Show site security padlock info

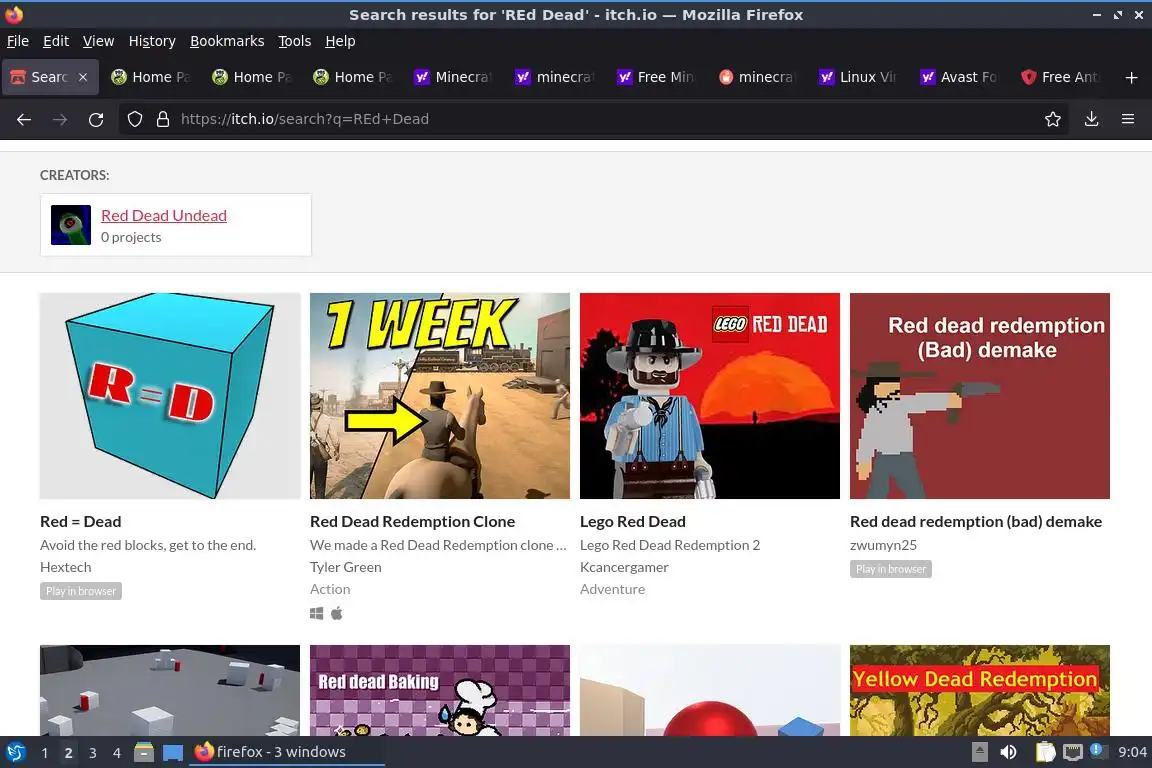pyautogui.click(x=163, y=119)
